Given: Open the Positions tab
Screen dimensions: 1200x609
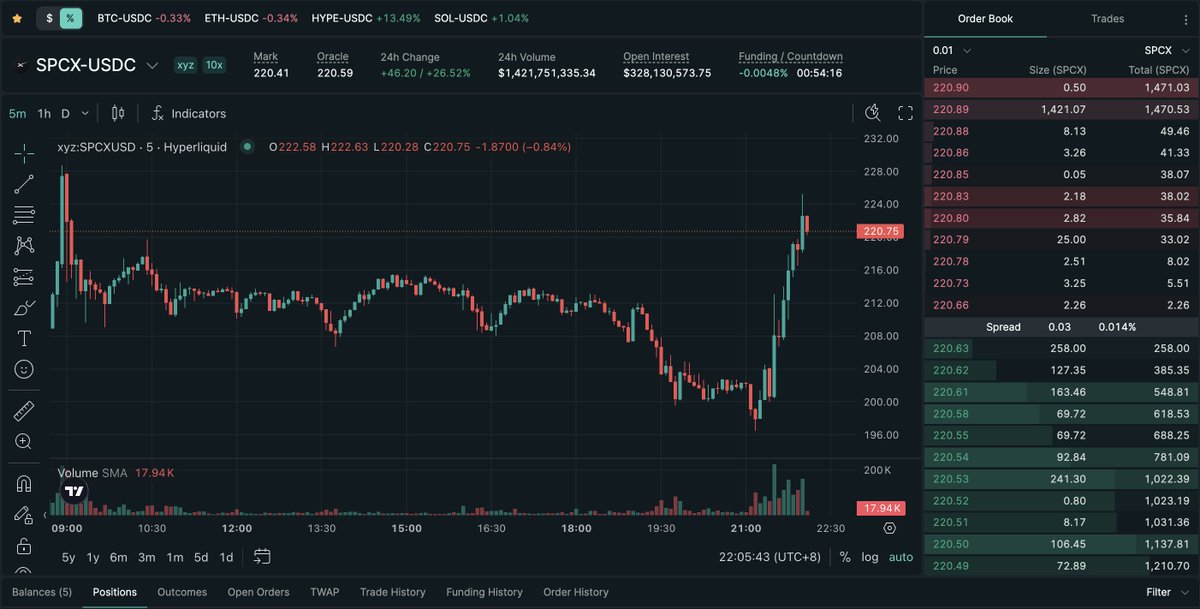Looking at the screenshot, I should pyautogui.click(x=115, y=592).
